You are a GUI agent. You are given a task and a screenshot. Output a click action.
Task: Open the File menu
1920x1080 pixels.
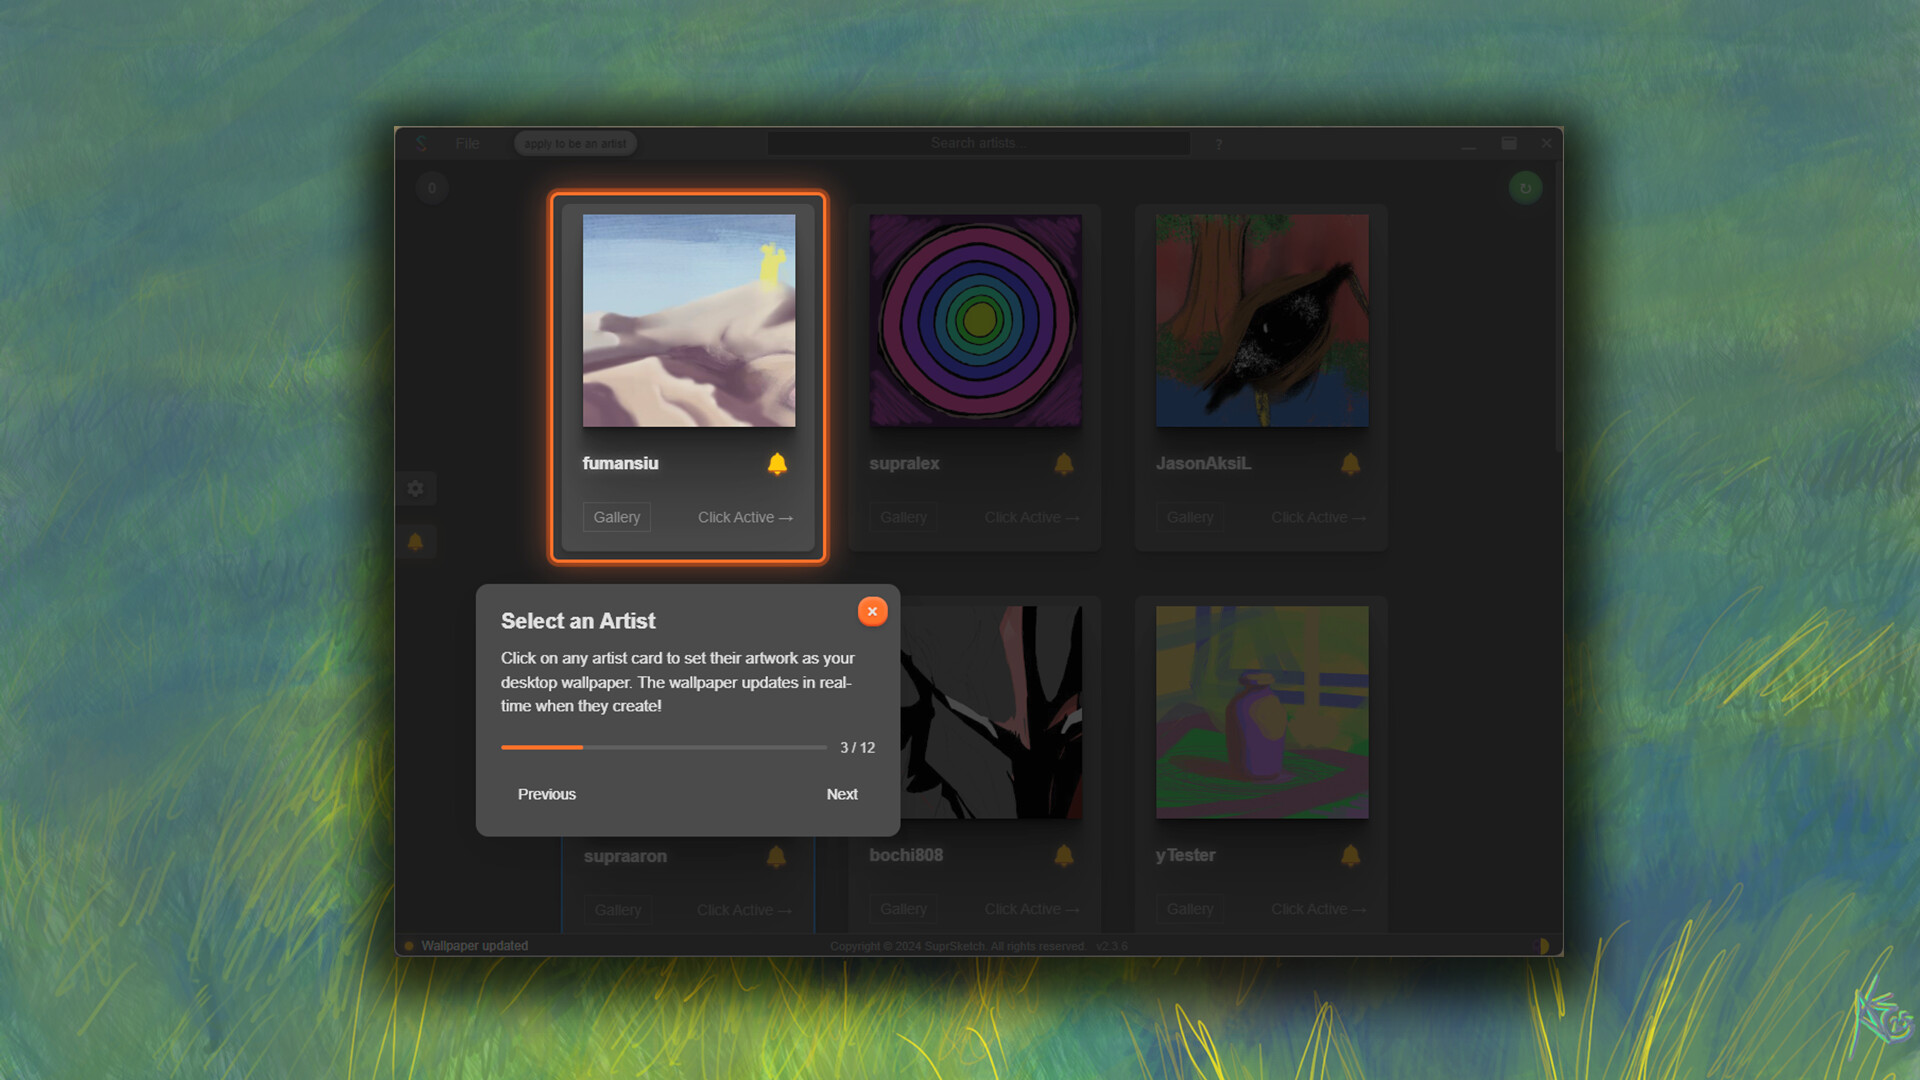[466, 143]
